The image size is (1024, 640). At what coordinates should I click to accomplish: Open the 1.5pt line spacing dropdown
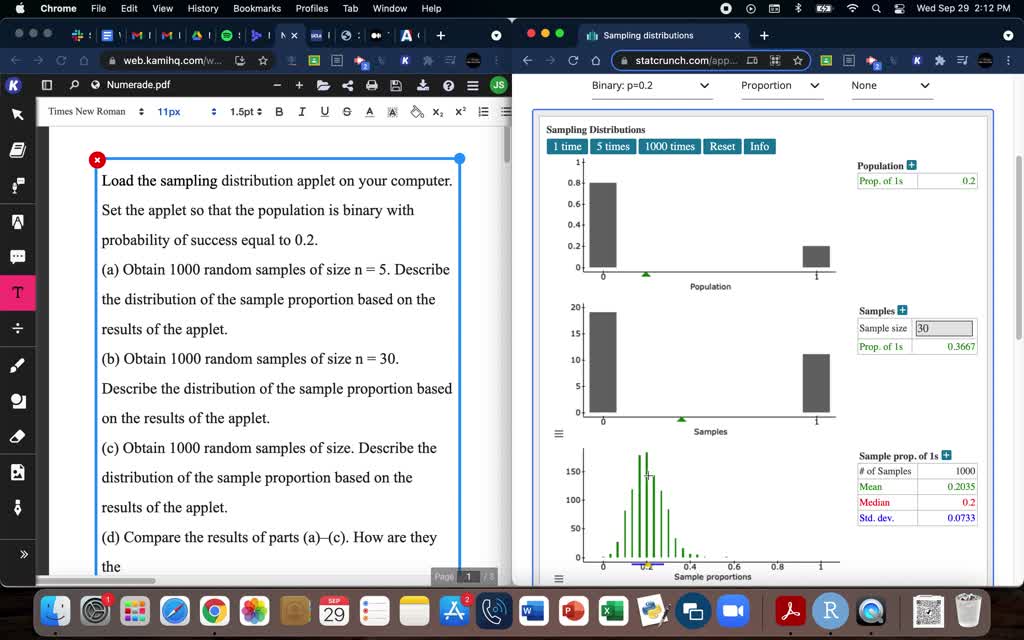point(246,112)
